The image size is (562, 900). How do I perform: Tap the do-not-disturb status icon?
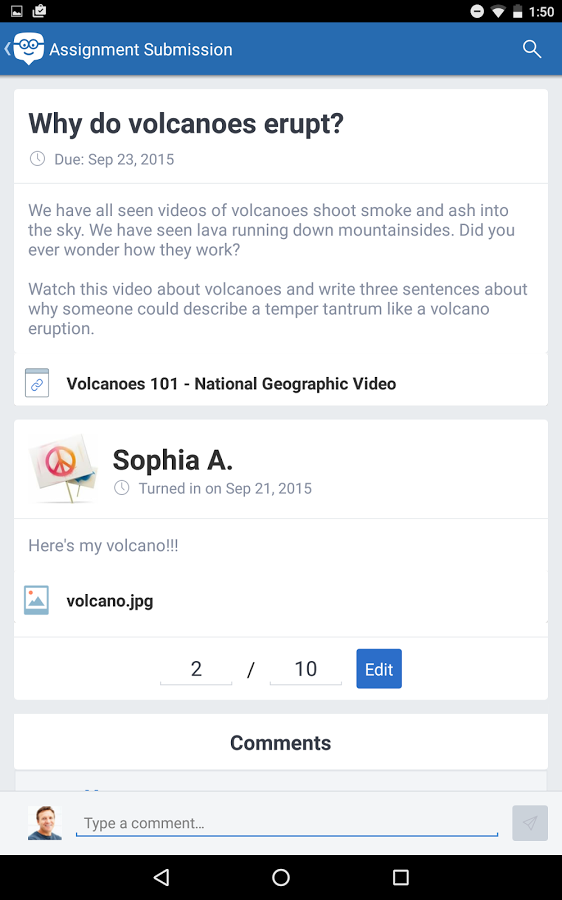point(477,11)
